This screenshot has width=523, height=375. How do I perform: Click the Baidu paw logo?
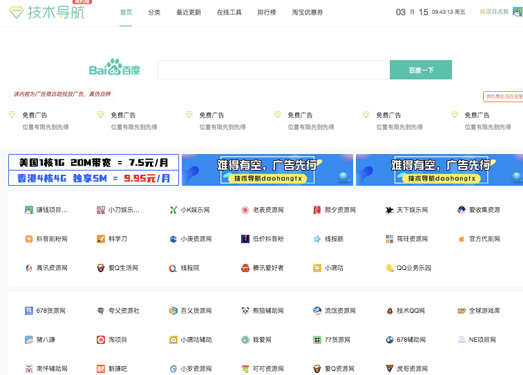114,67
